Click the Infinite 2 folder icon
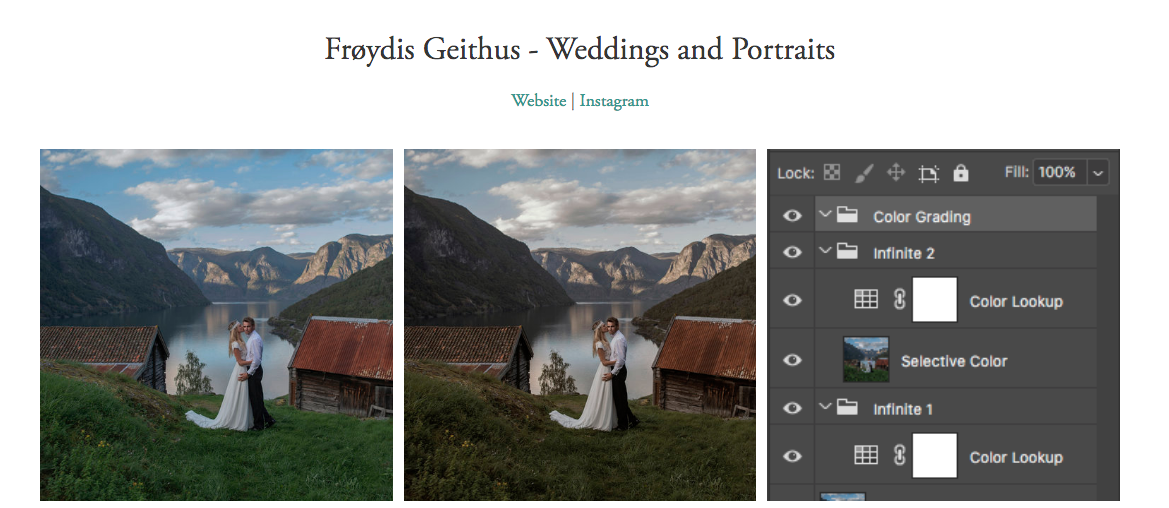The image size is (1169, 508). point(846,252)
